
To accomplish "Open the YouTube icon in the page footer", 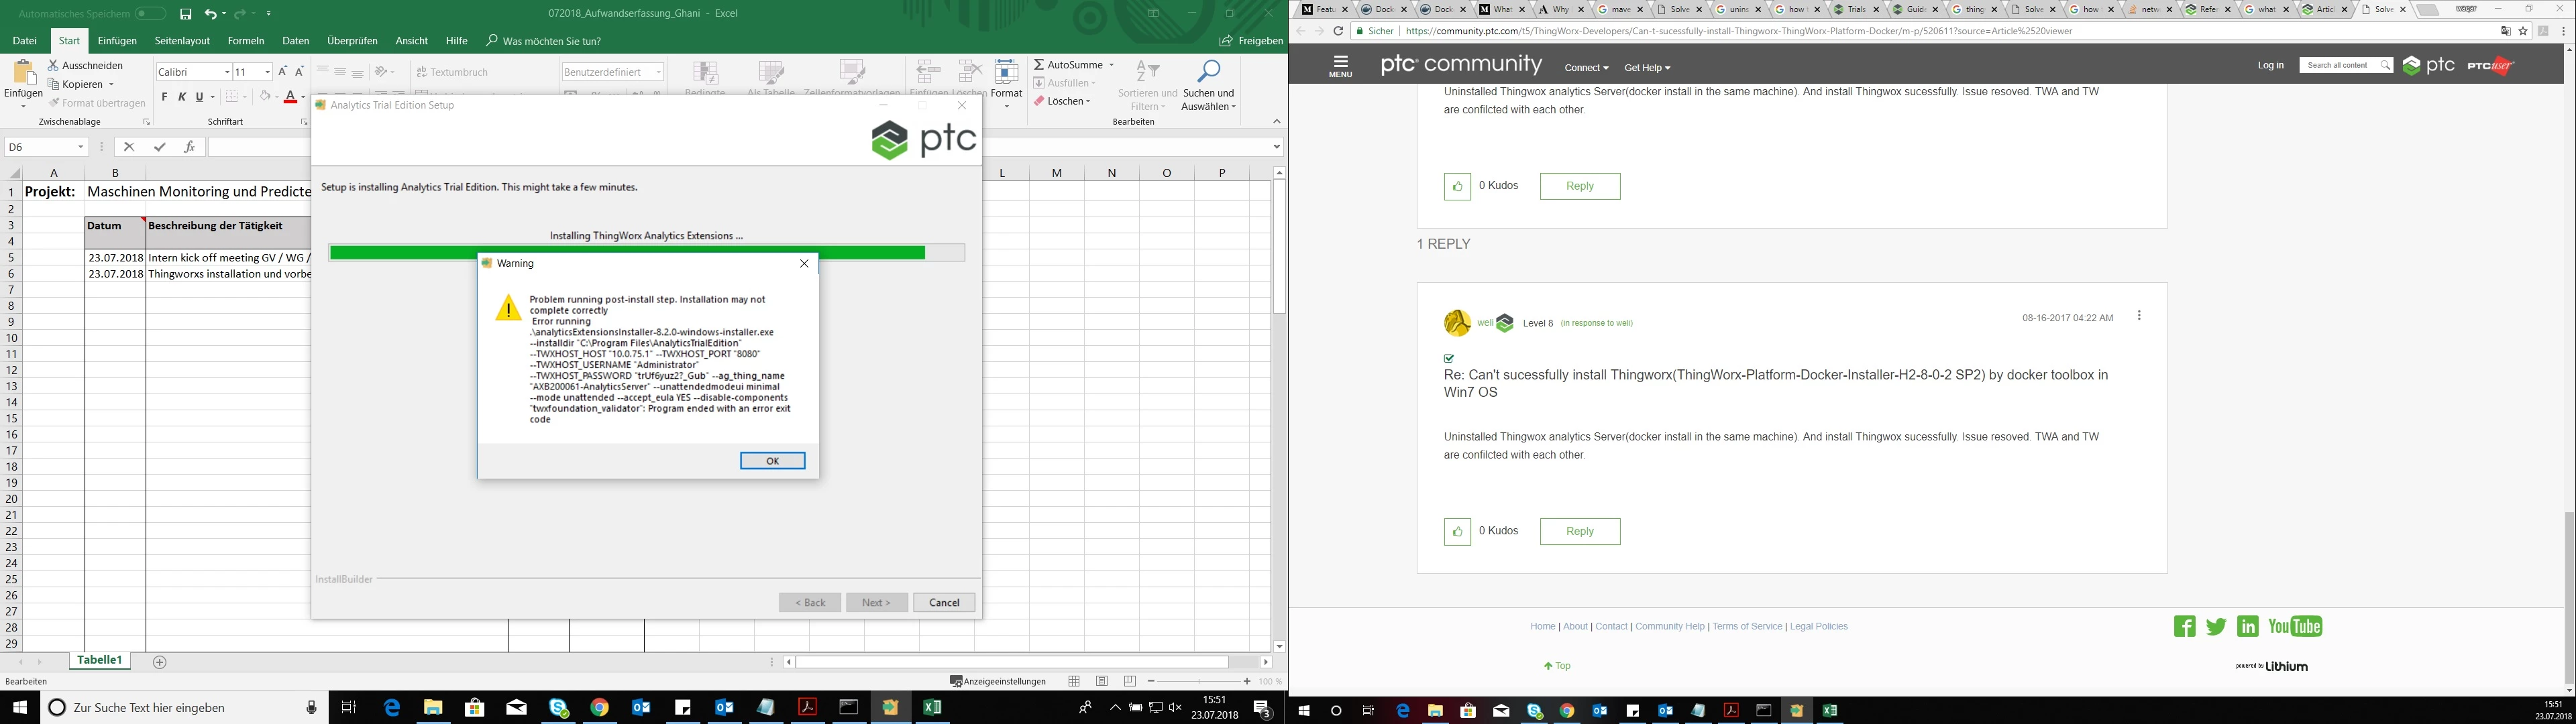I will click(x=2295, y=627).
